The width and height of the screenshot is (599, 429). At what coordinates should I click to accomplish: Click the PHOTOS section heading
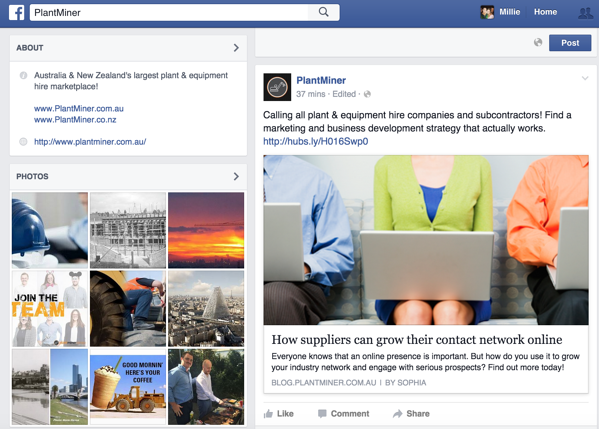pyautogui.click(x=32, y=176)
